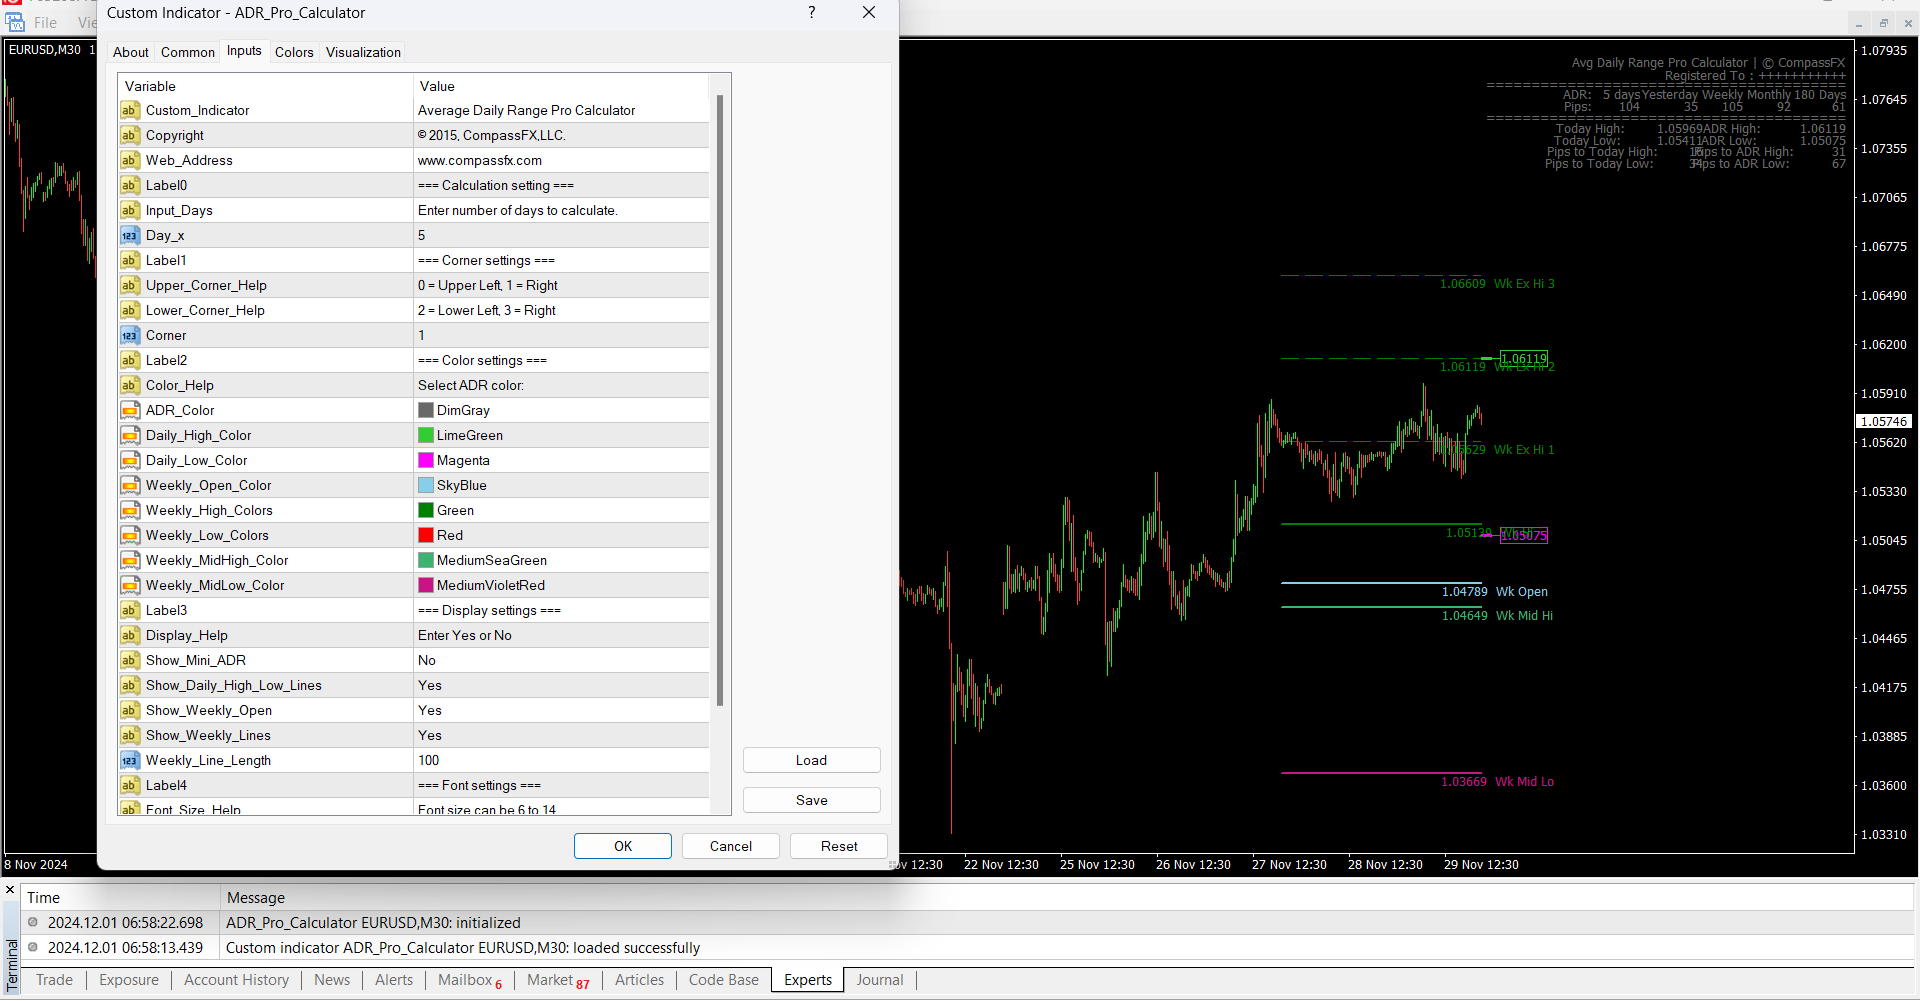Viewport: 1920px width, 1001px height.
Task: Click the Day_x integer variable icon
Action: (x=130, y=236)
